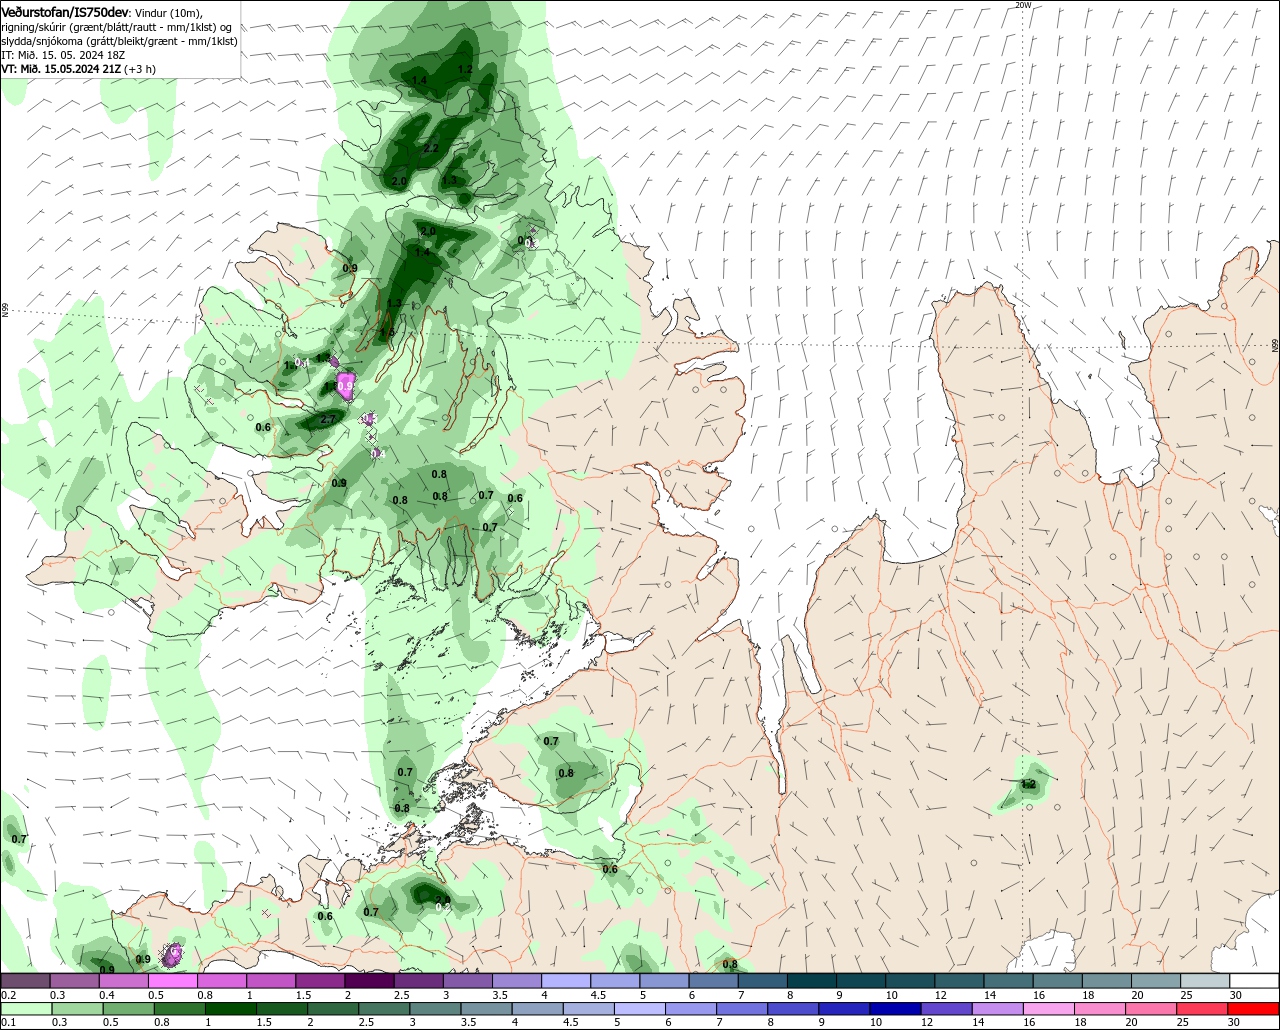The height and width of the screenshot is (1030, 1280).
Task: Click the 2.5 swatch in the lower rain legend row
Action: point(385,1009)
